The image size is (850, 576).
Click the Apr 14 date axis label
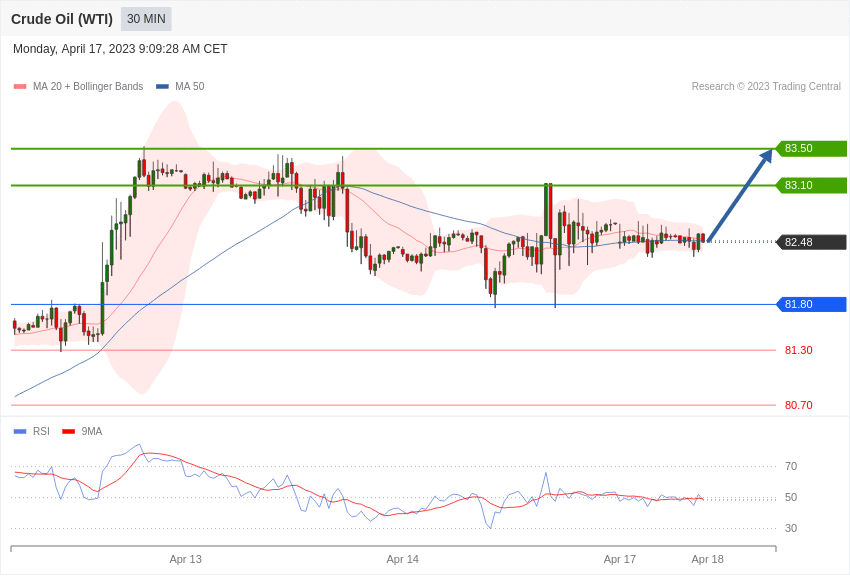pyautogui.click(x=403, y=559)
